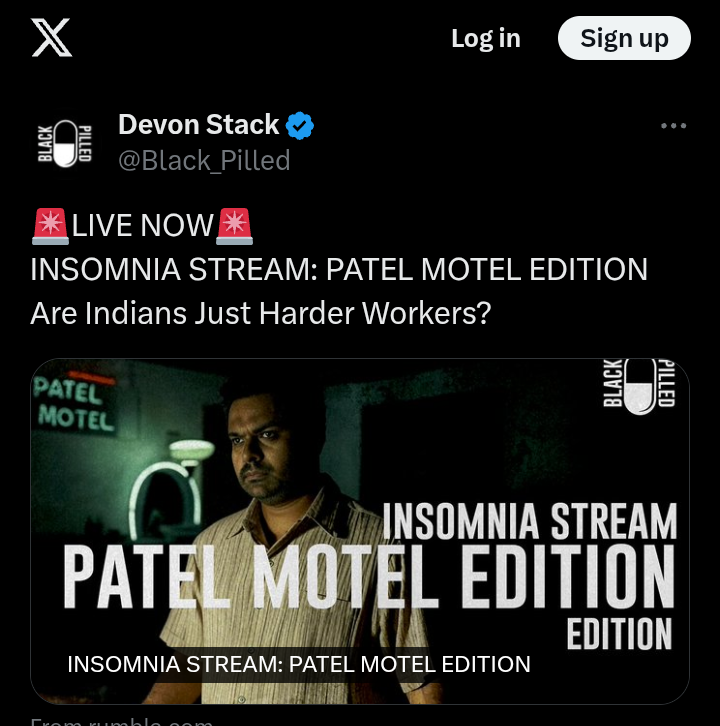Click the INSOMNIA STREAM: PATEL MOTEL EDITION post line

tap(339, 269)
